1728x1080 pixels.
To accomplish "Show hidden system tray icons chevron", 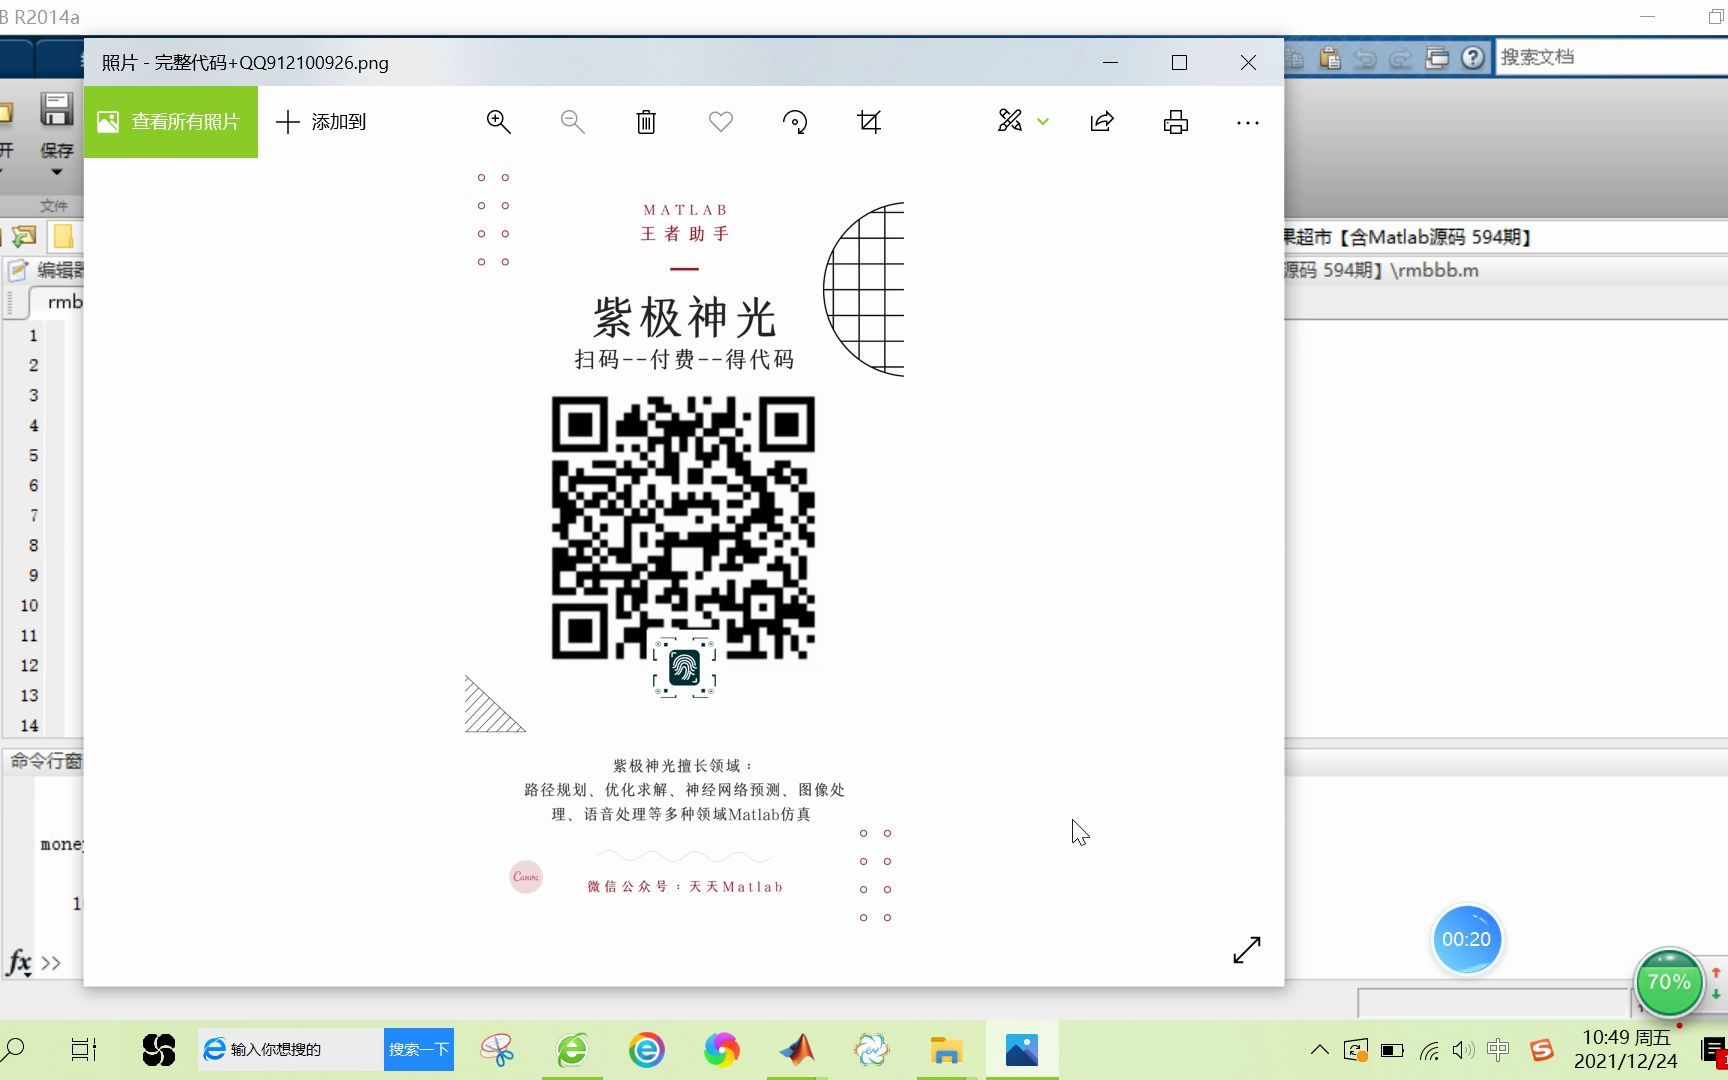I will click(1320, 1050).
